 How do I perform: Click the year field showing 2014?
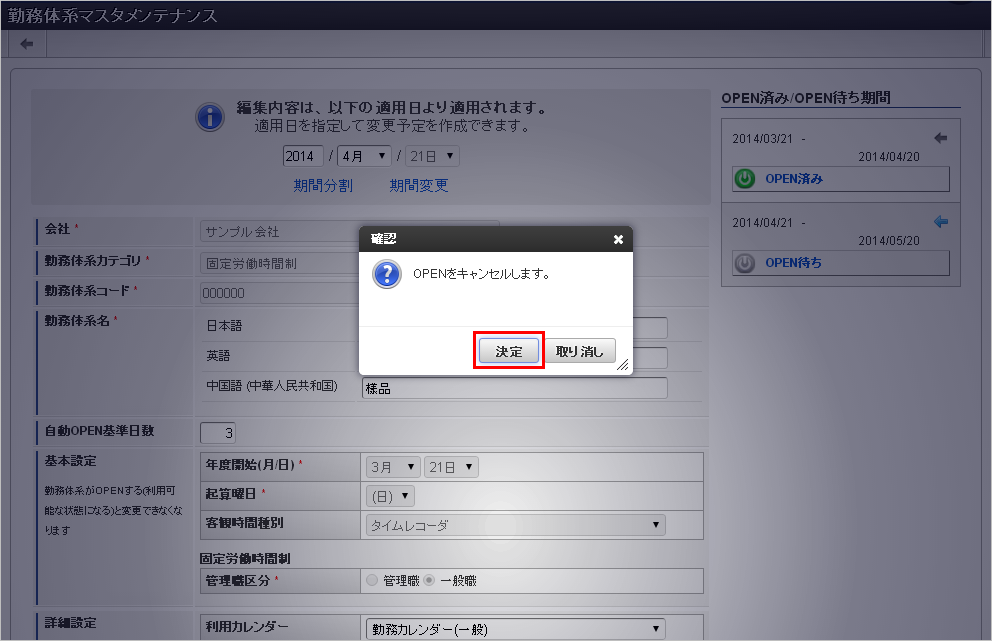(303, 156)
